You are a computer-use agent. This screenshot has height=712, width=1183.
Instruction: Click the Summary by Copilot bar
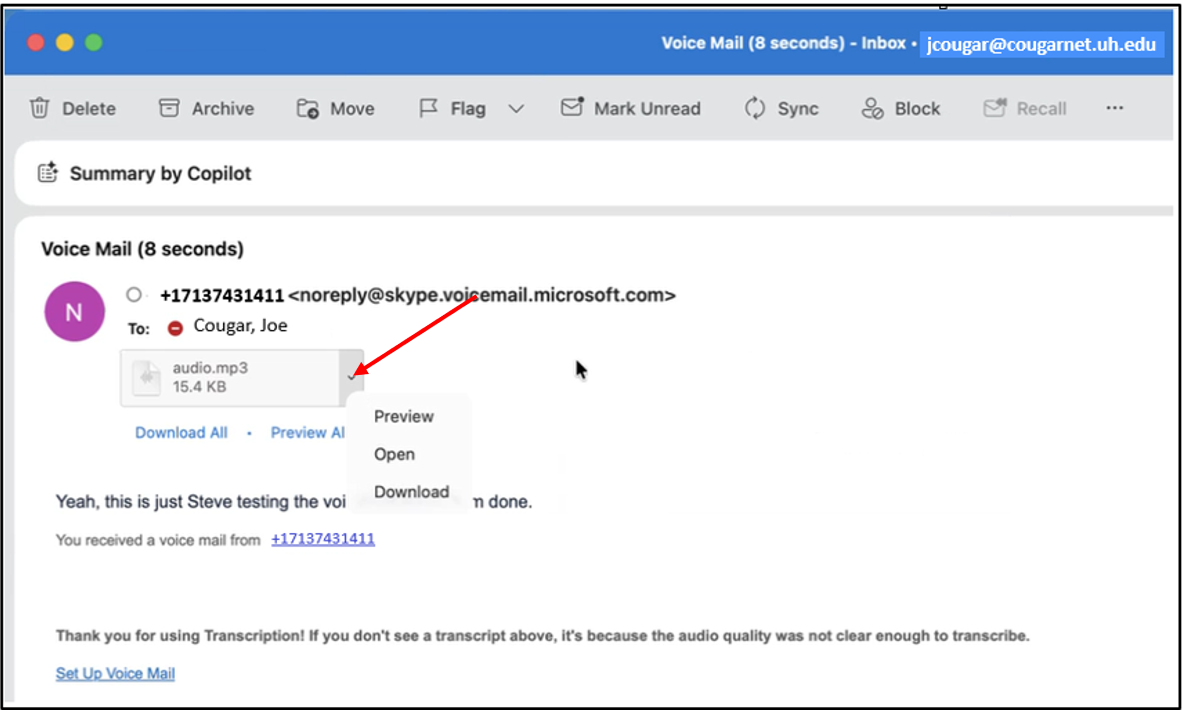(x=595, y=173)
